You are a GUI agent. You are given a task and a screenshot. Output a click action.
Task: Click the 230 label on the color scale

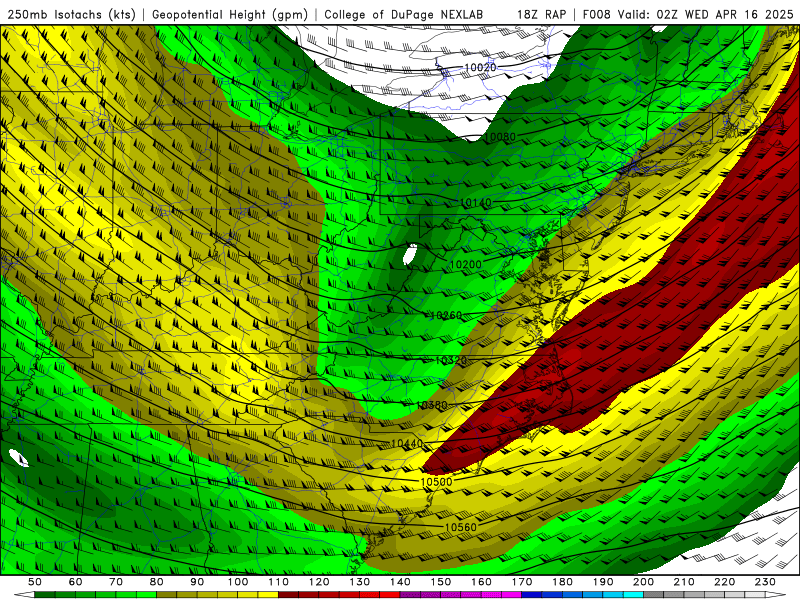click(765, 582)
